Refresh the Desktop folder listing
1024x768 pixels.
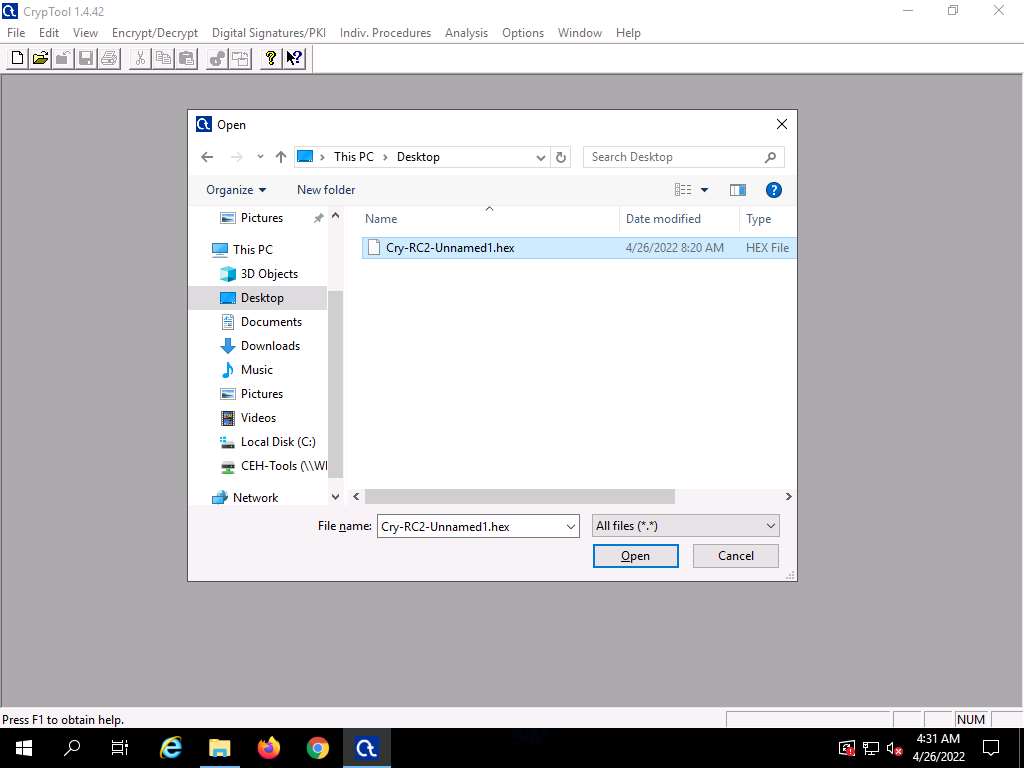(561, 157)
